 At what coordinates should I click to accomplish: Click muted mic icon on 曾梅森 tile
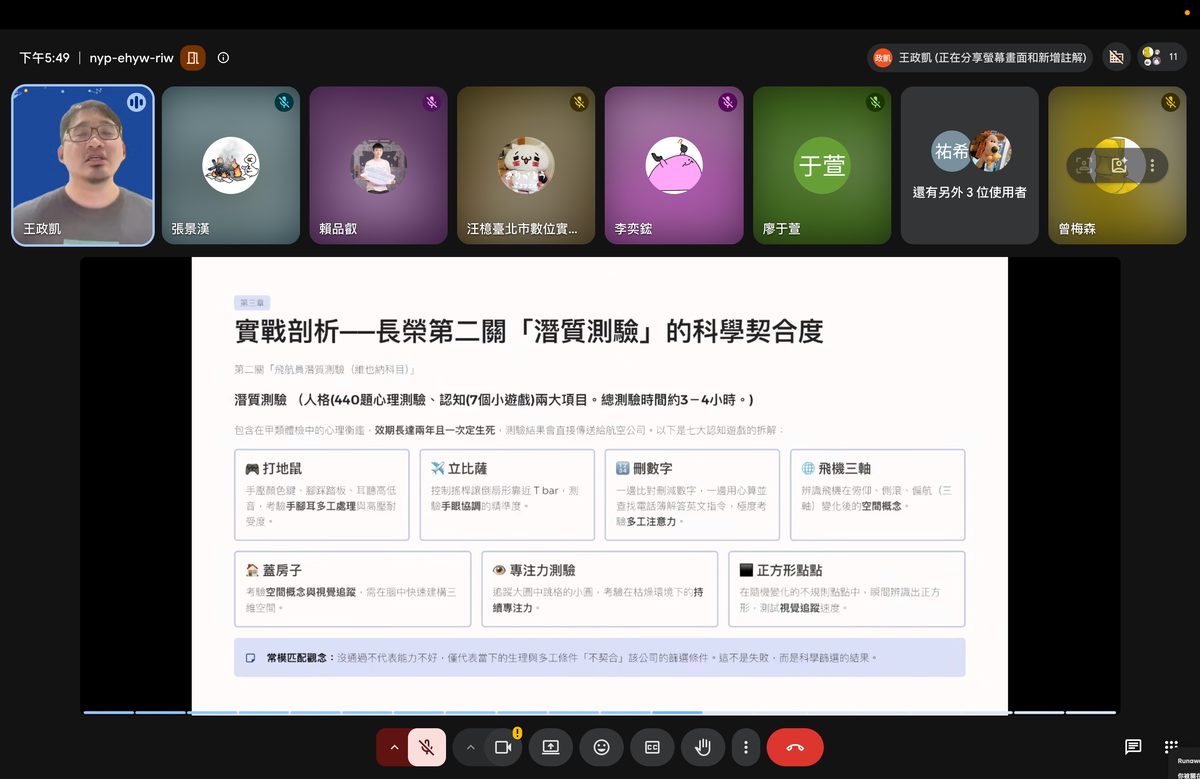click(1170, 102)
